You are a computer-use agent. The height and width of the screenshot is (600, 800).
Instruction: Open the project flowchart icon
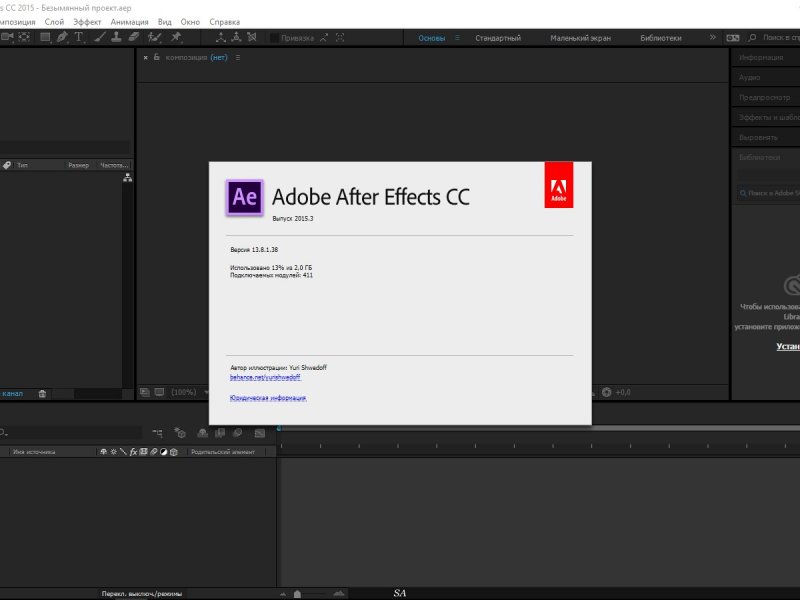click(128, 178)
